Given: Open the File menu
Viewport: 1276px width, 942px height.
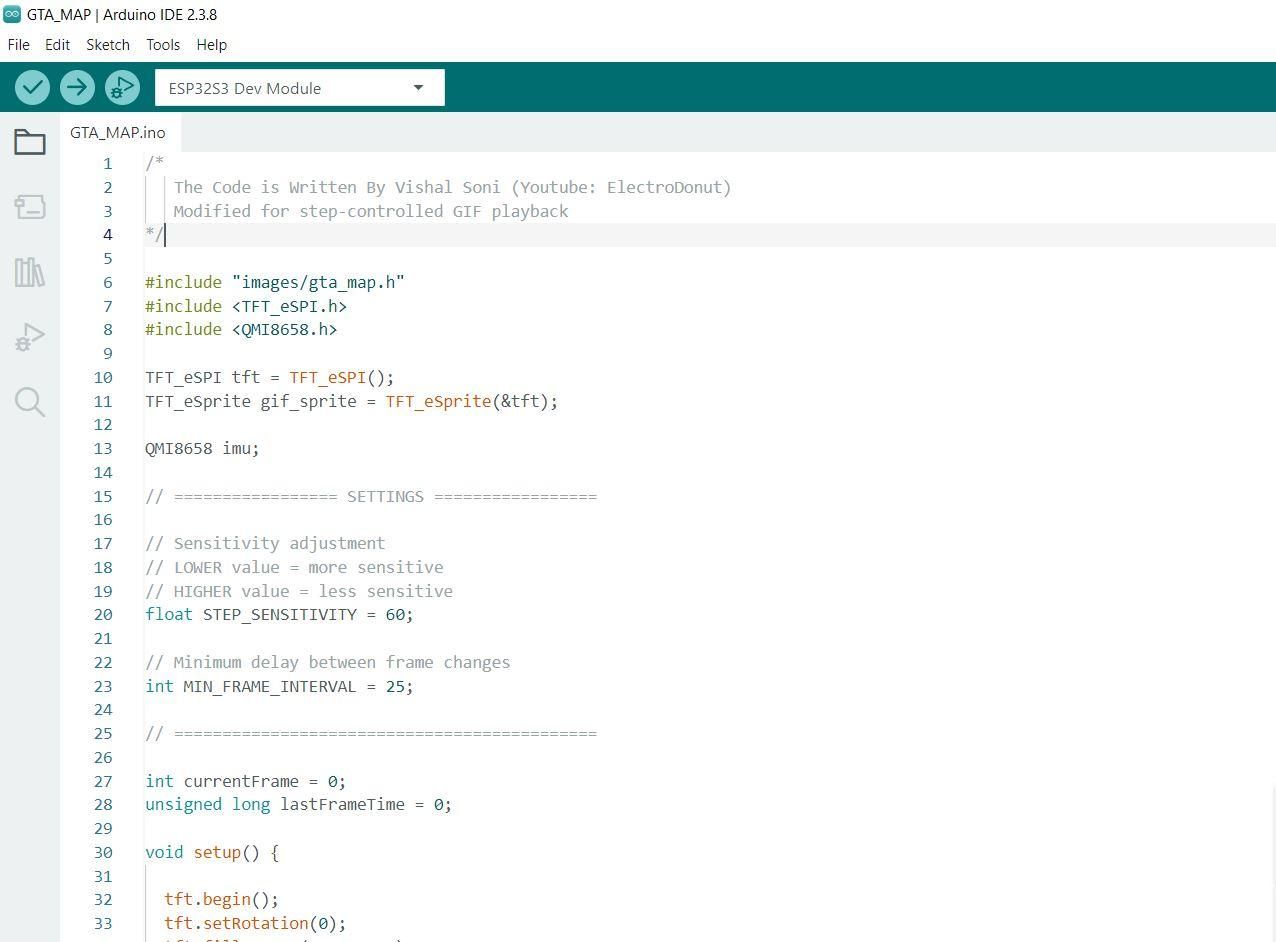Looking at the screenshot, I should point(19,45).
